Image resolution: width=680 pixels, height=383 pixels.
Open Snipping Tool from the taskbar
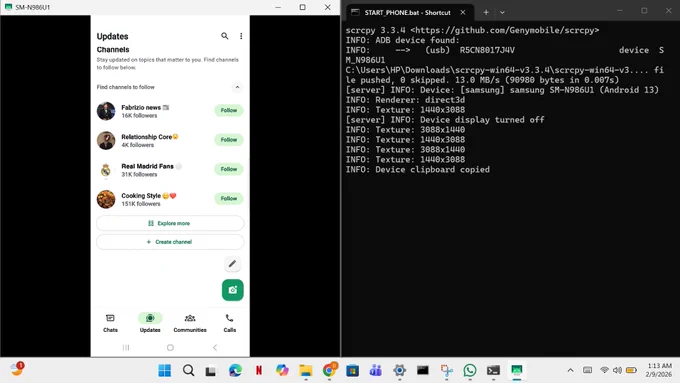point(447,370)
